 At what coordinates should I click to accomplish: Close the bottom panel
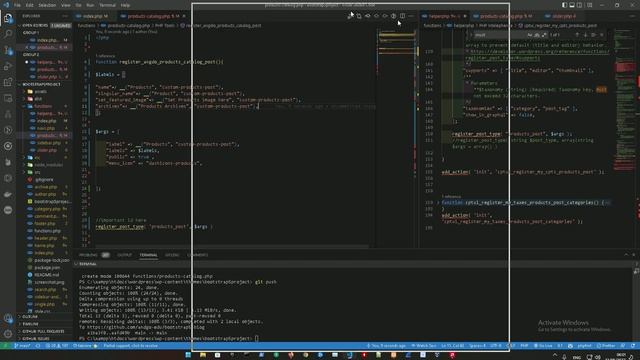634,255
